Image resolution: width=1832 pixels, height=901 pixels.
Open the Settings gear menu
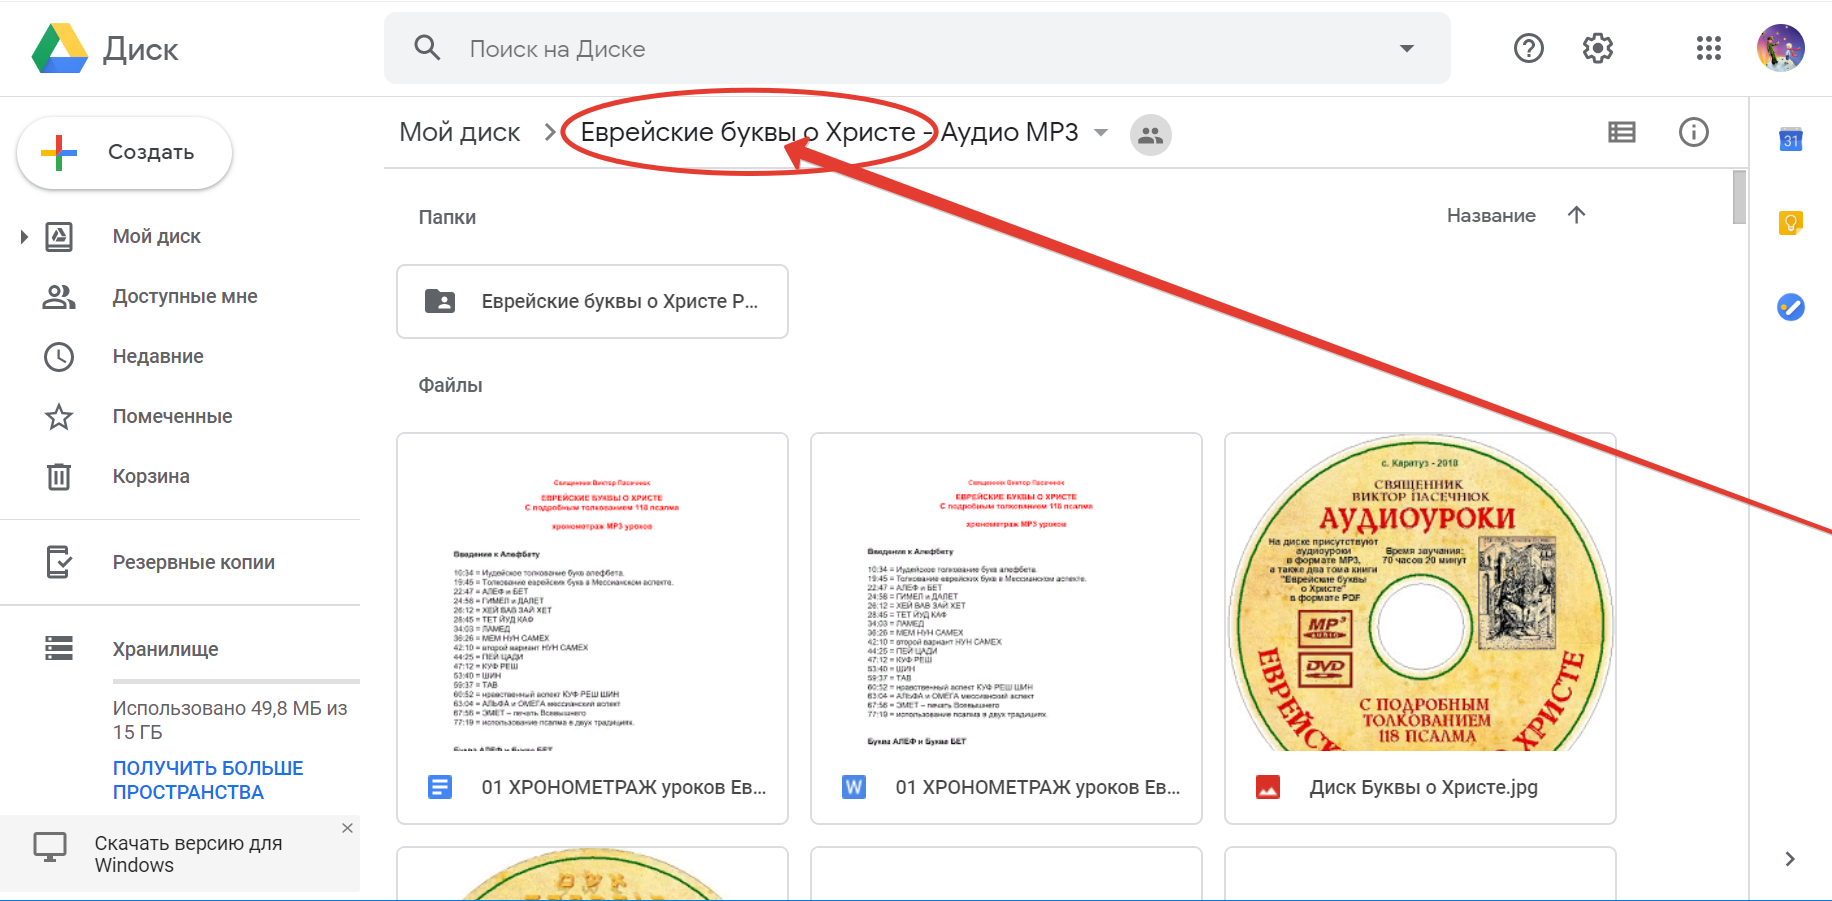pyautogui.click(x=1597, y=48)
